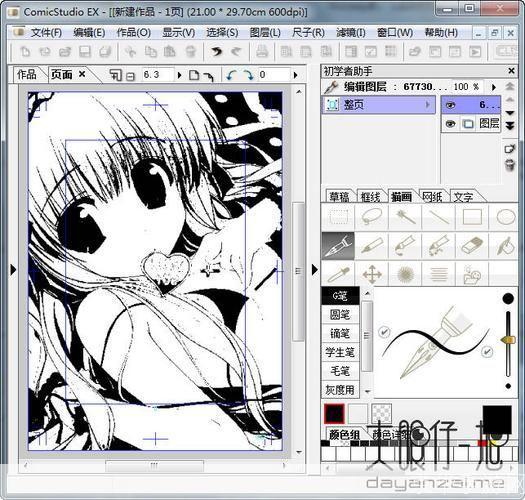This screenshot has height=500, width=525.
Task: Open zoom value dropdown arrow next to 6.3
Action: pos(179,75)
